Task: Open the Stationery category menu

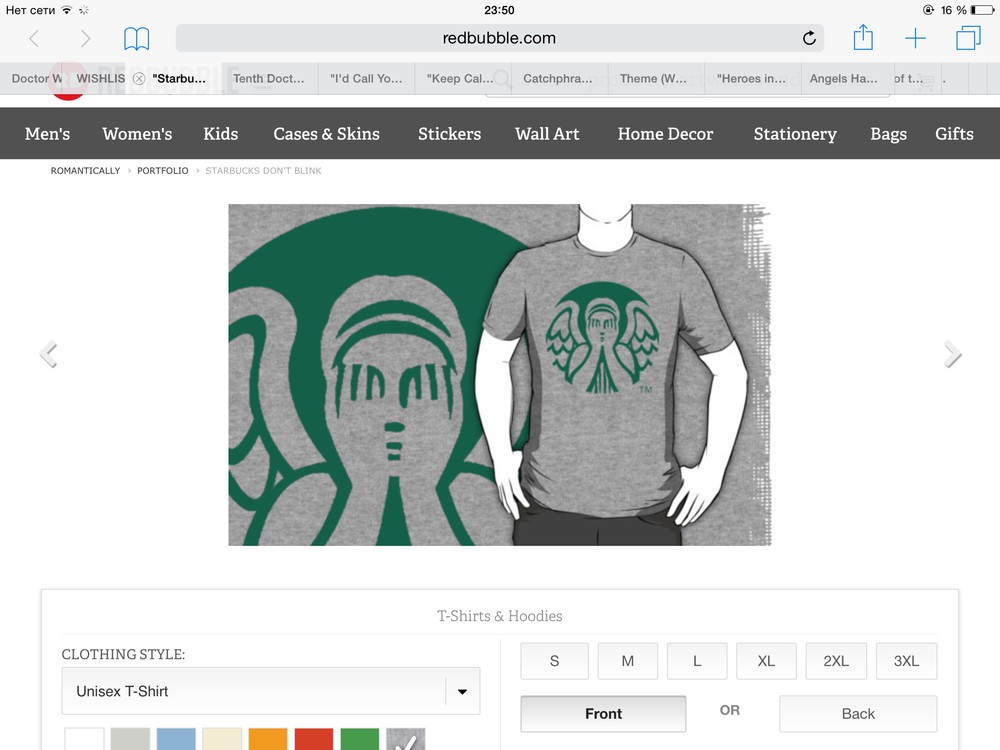Action: click(795, 134)
